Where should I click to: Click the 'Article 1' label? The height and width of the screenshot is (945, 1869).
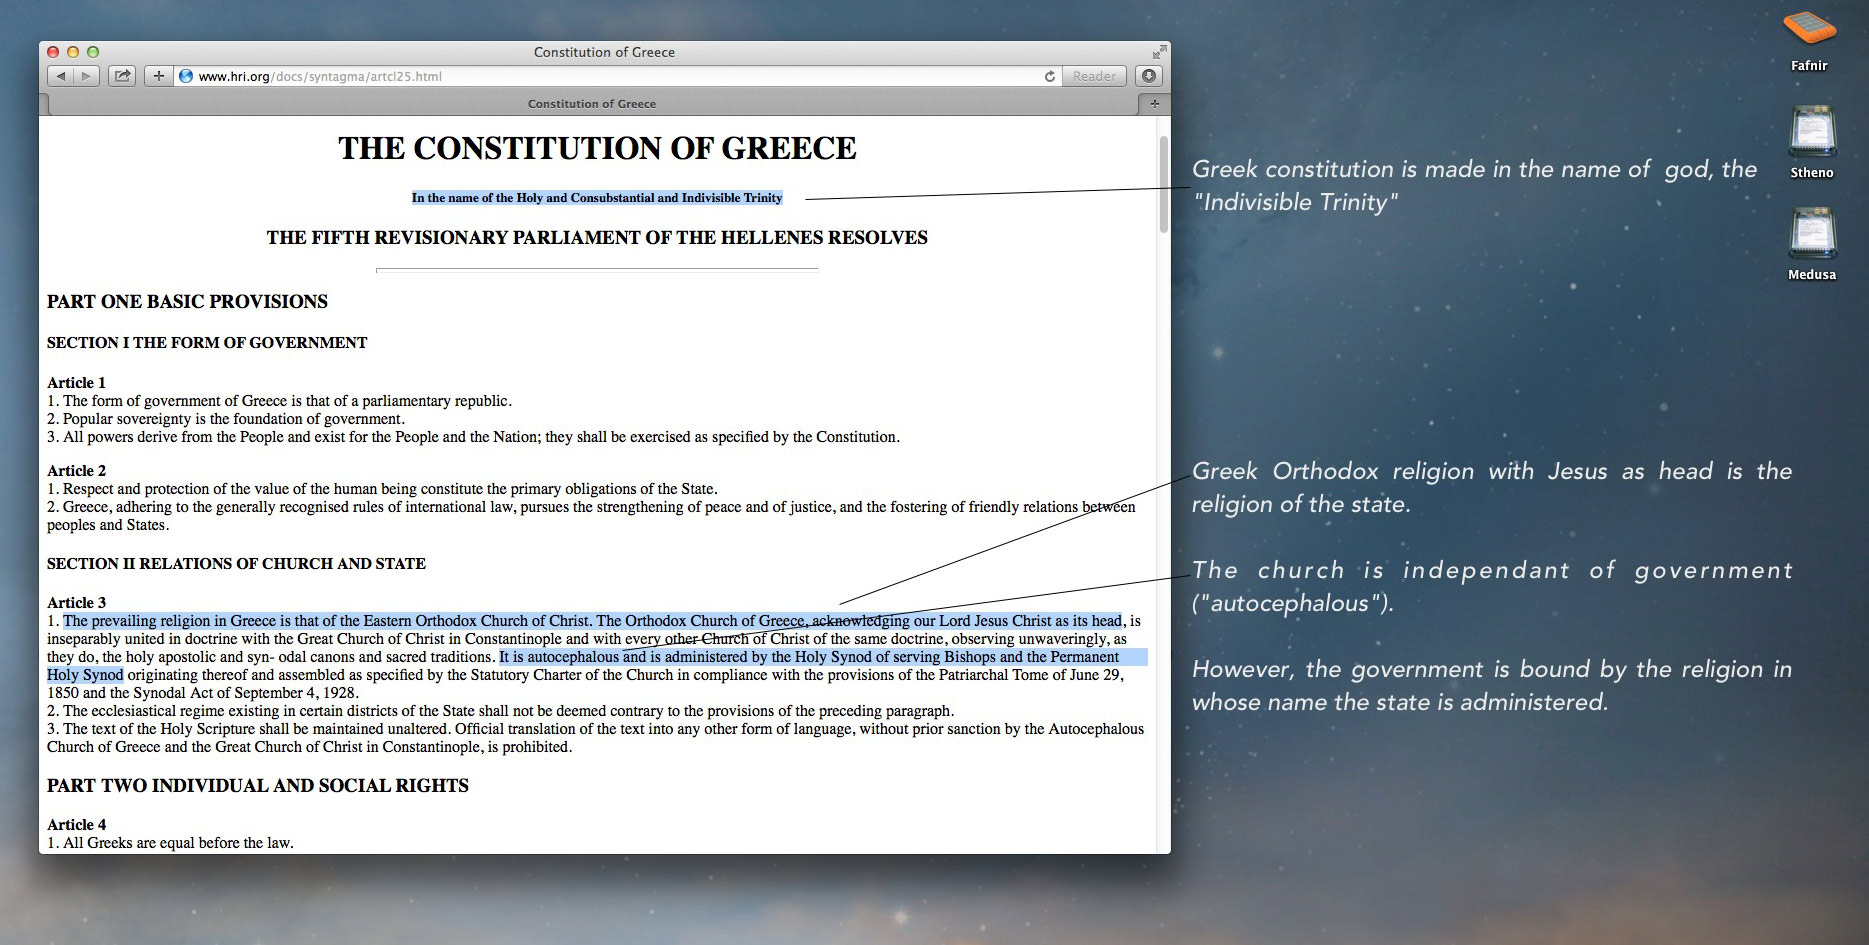click(76, 383)
